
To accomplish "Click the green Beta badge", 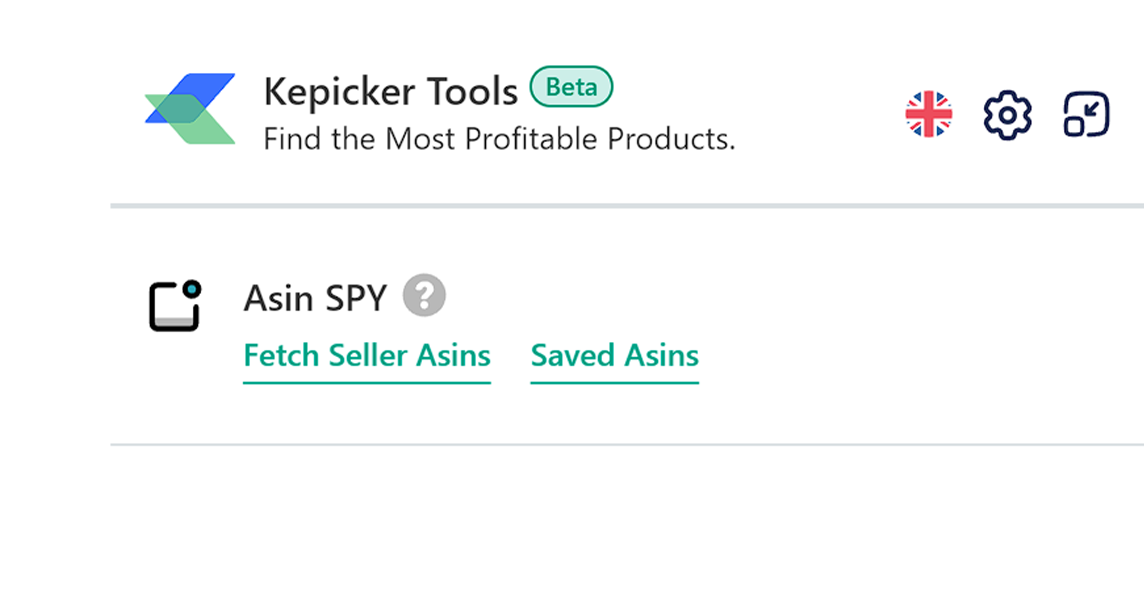I will 571,87.
